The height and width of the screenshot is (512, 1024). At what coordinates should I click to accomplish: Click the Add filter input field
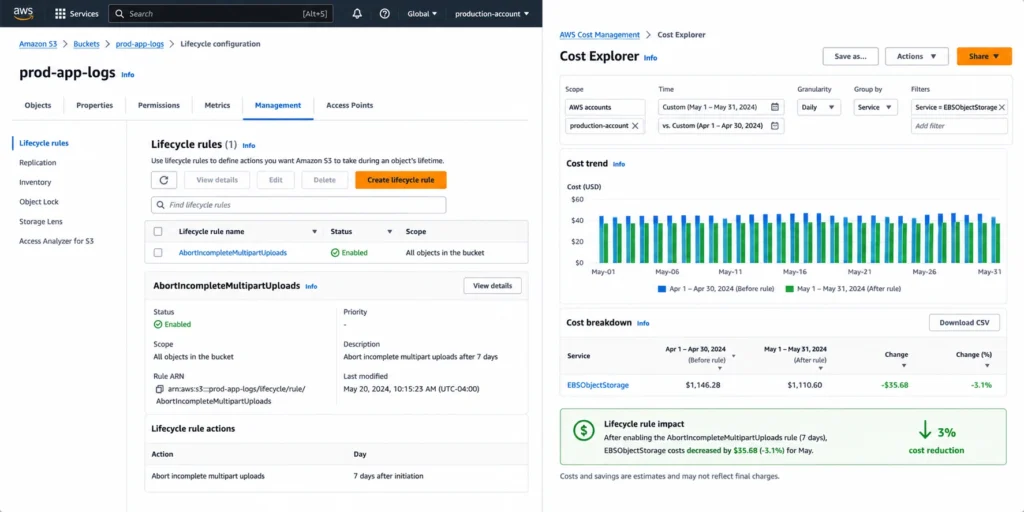tap(959, 126)
